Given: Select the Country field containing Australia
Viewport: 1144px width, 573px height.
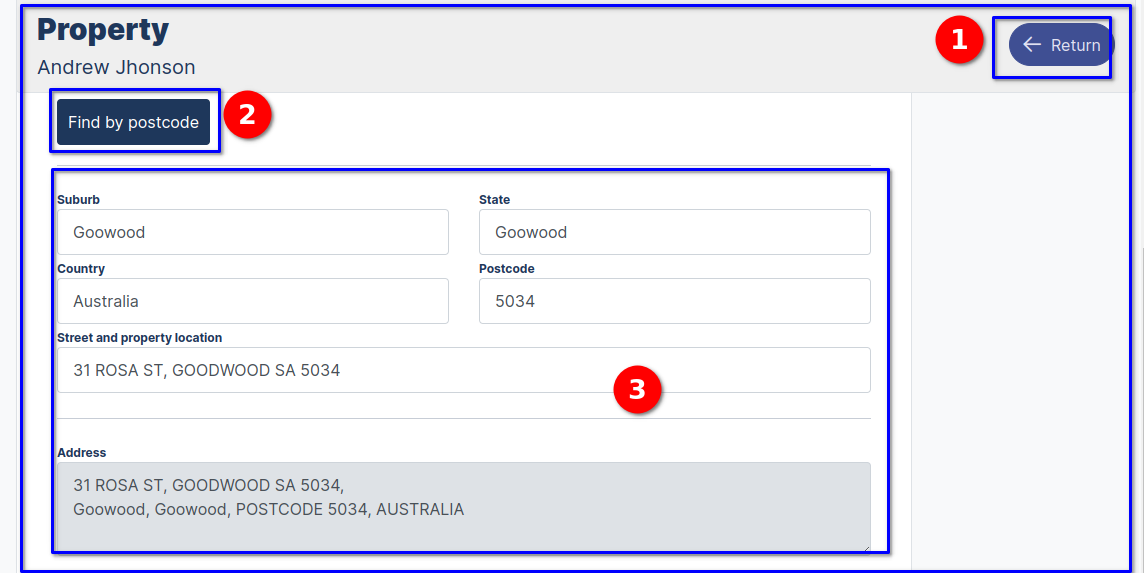Looking at the screenshot, I should 252,301.
